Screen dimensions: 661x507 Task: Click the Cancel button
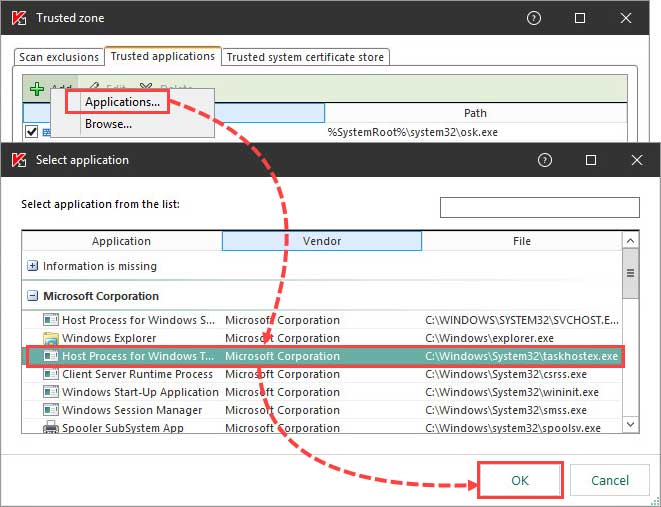point(610,480)
